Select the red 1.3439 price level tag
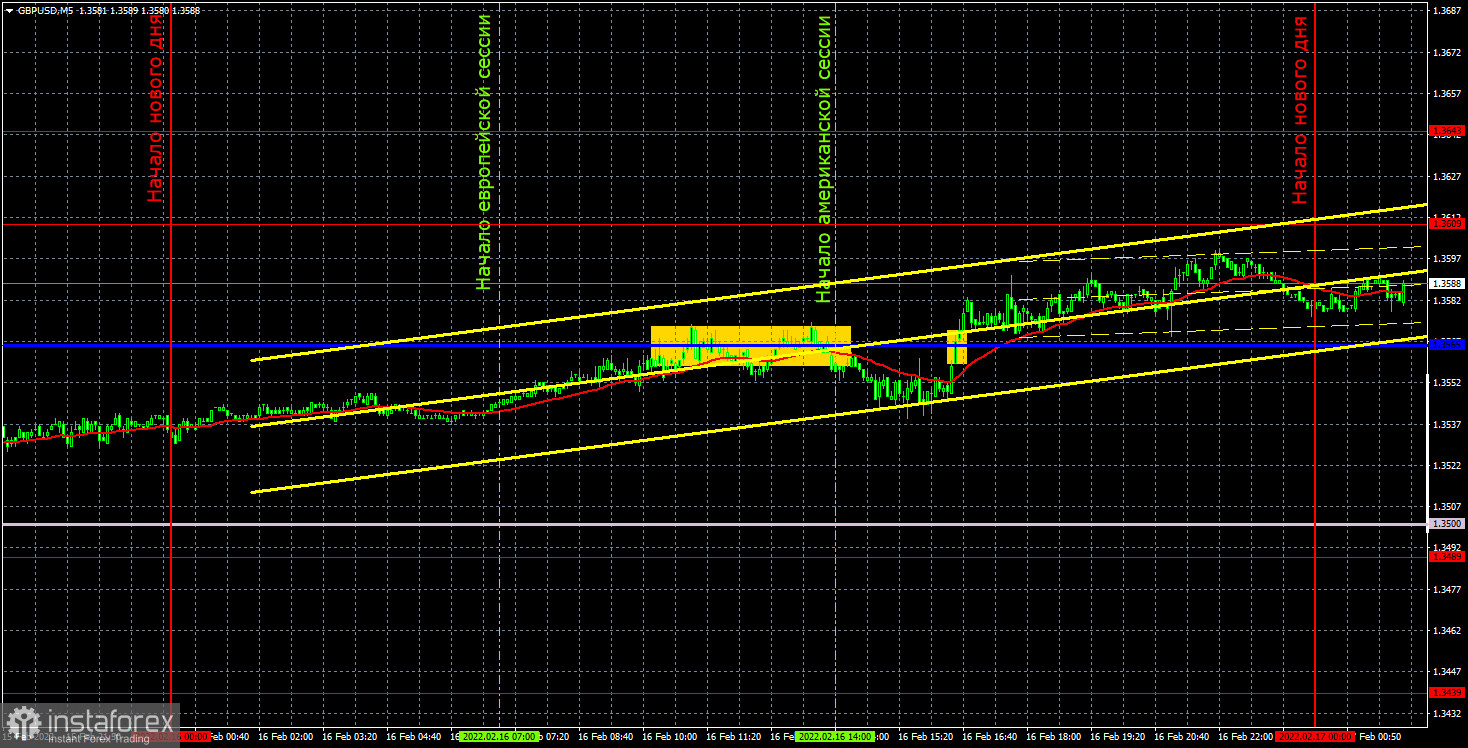 (x=1447, y=692)
